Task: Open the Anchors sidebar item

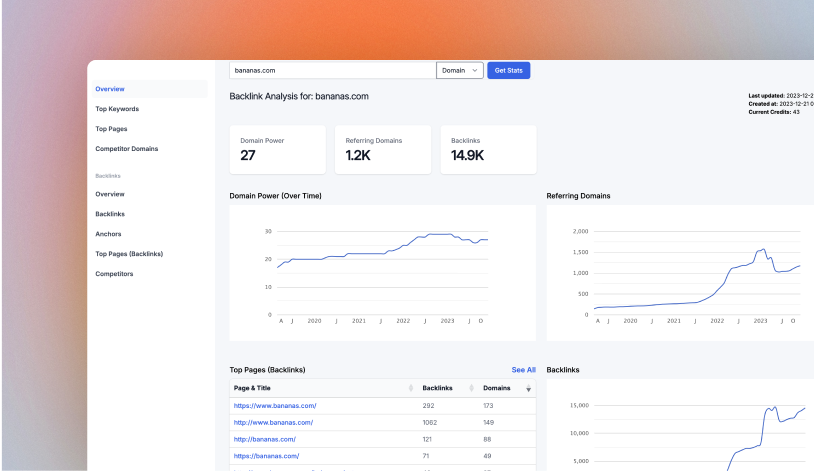Action: coord(108,234)
